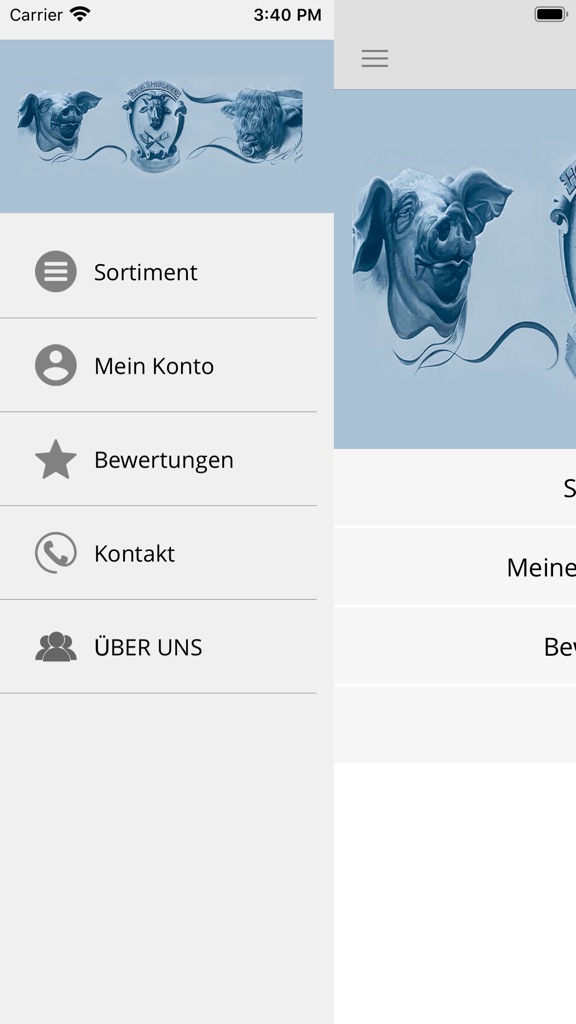Image resolution: width=576 pixels, height=1024 pixels.
Task: Tap the battery status icon
Action: 551,14
